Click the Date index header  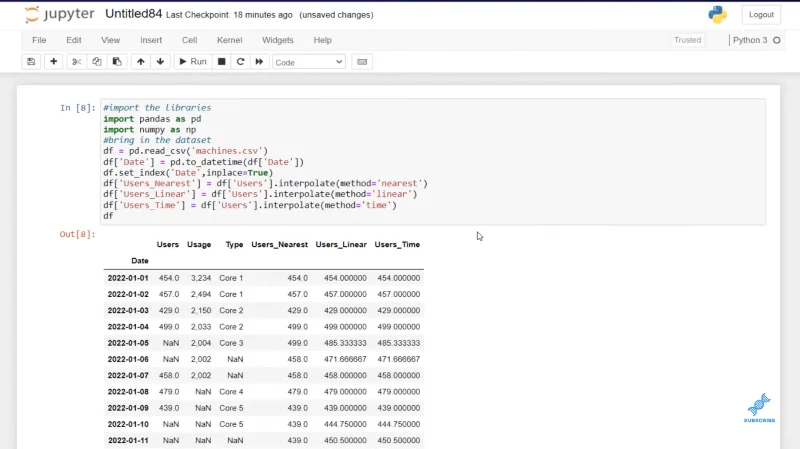140,261
